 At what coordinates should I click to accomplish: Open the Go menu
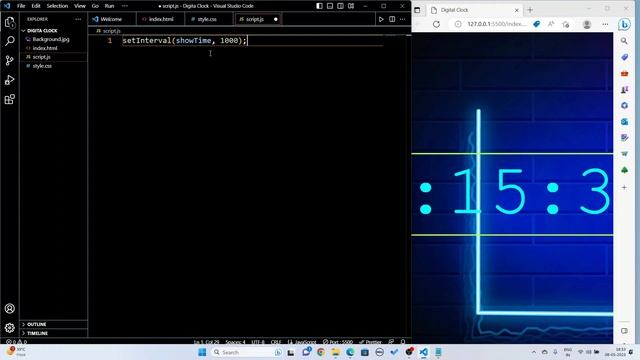click(x=95, y=6)
